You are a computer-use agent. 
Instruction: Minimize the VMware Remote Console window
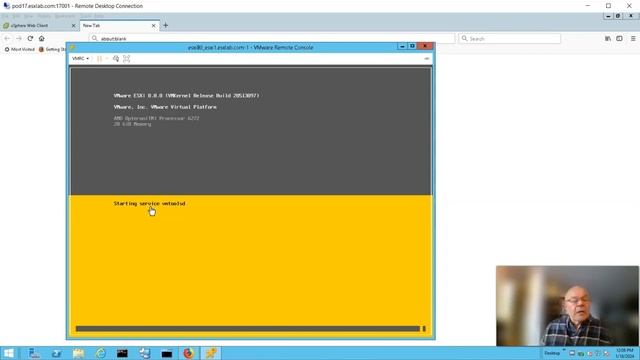pyautogui.click(x=402, y=46)
